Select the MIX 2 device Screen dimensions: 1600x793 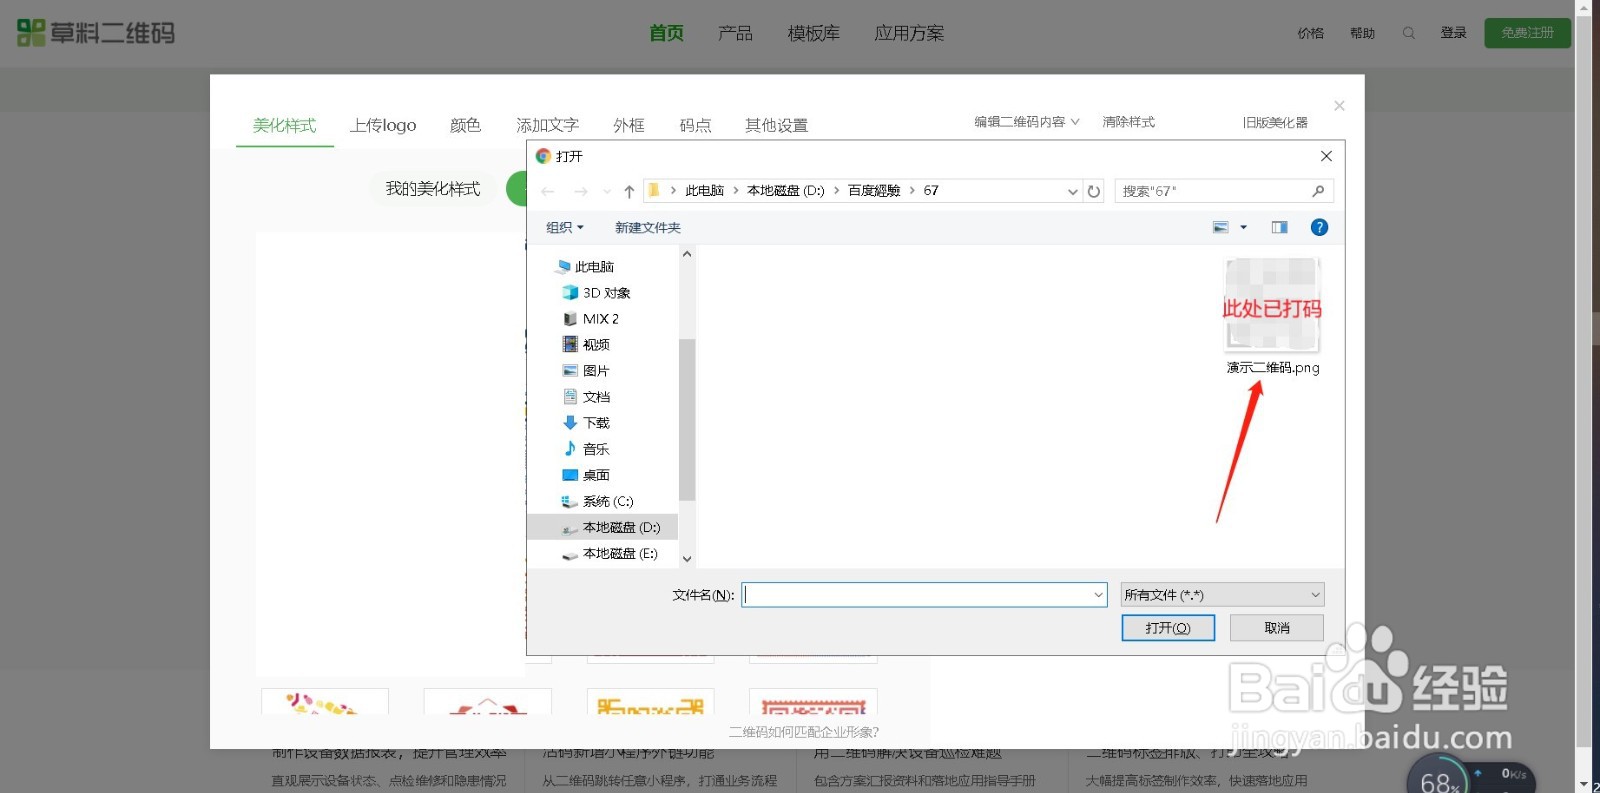point(600,319)
